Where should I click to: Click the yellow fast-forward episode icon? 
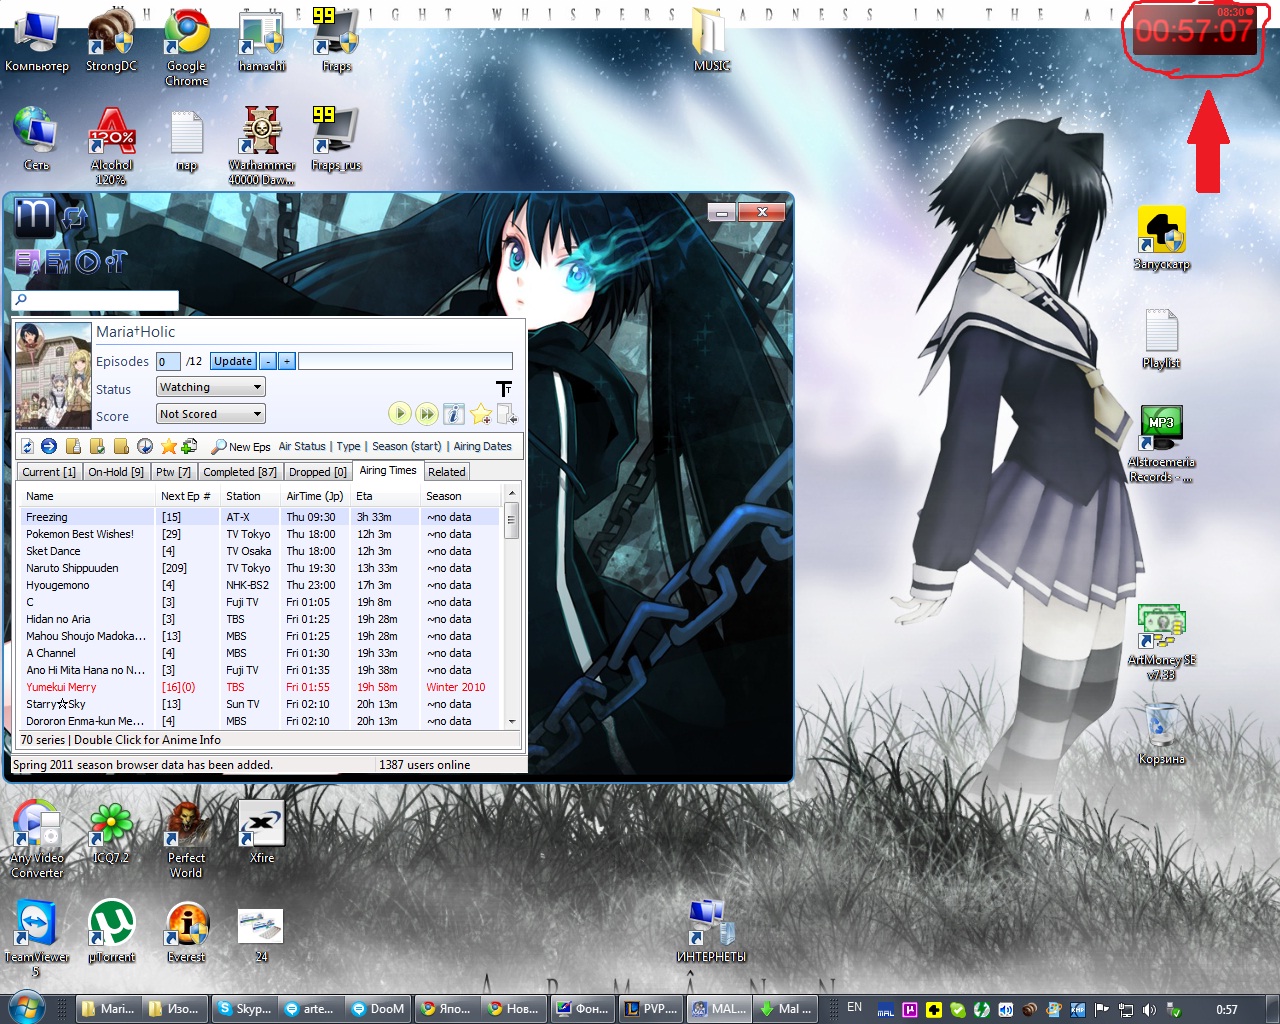pyautogui.click(x=427, y=413)
